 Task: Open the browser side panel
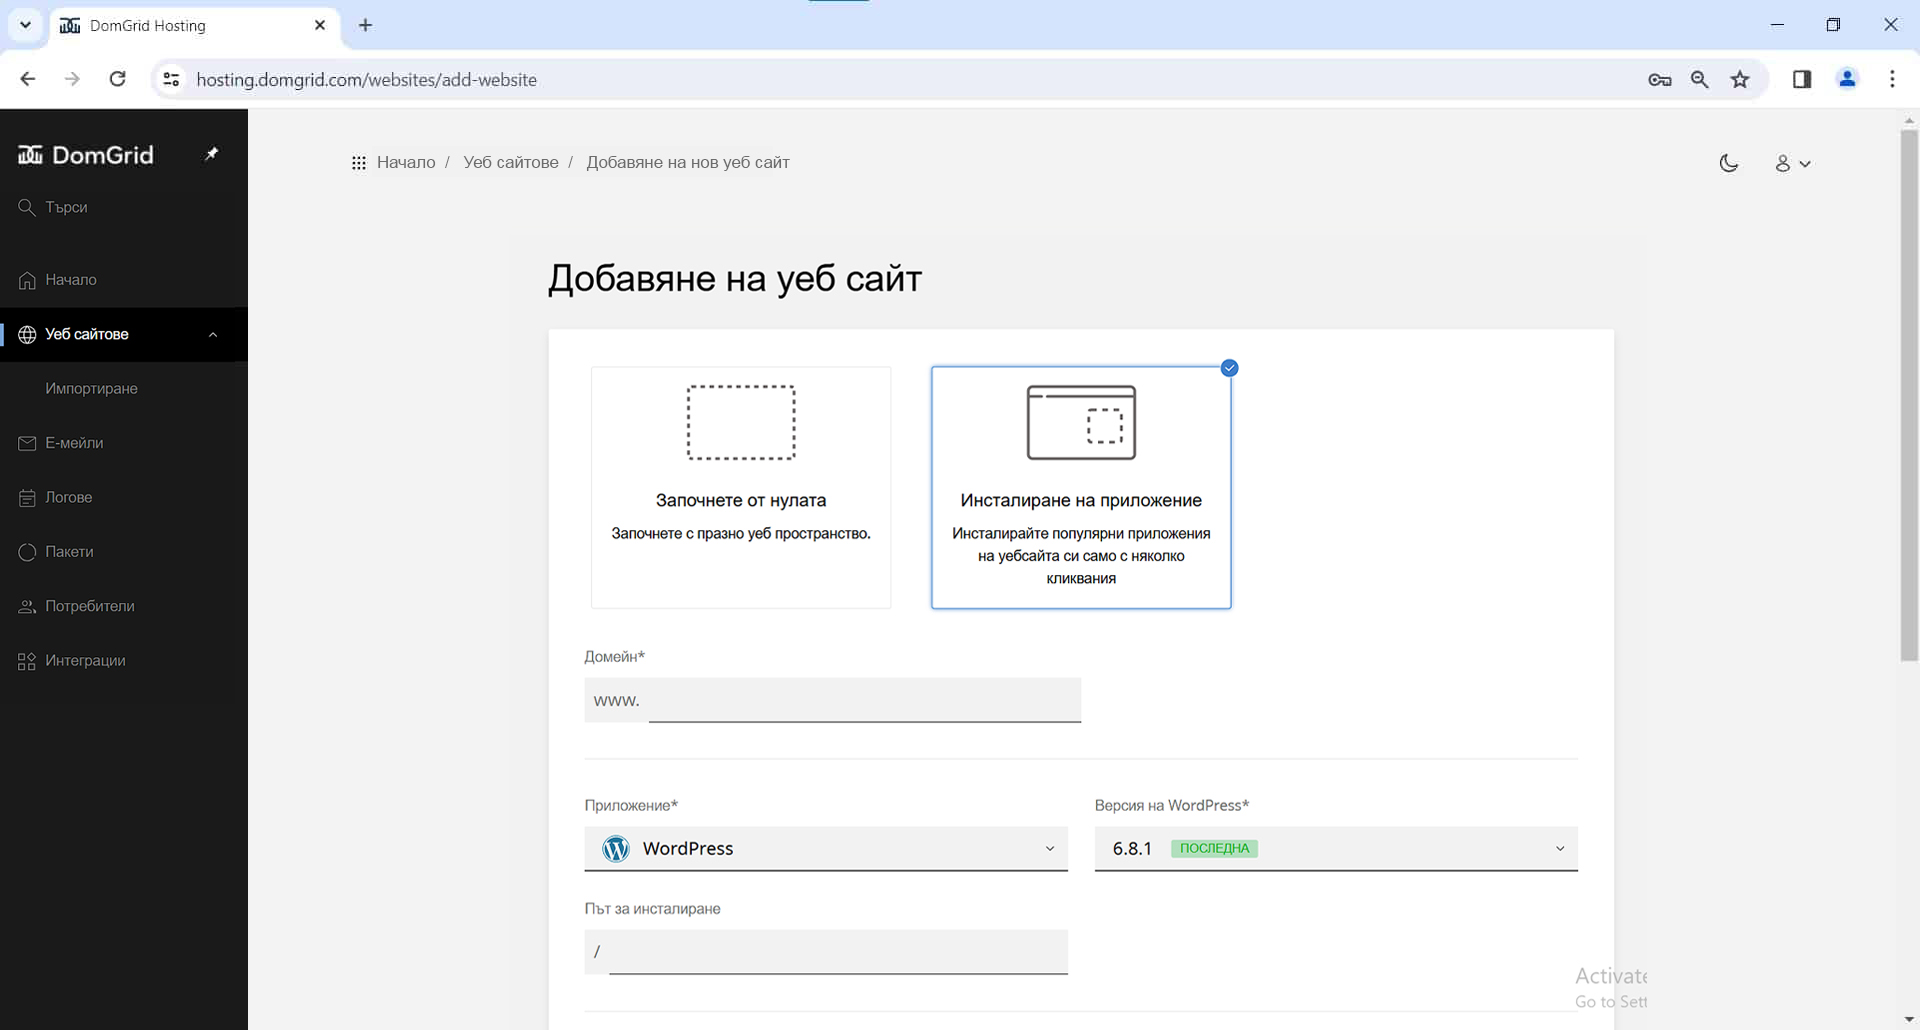coord(1802,79)
